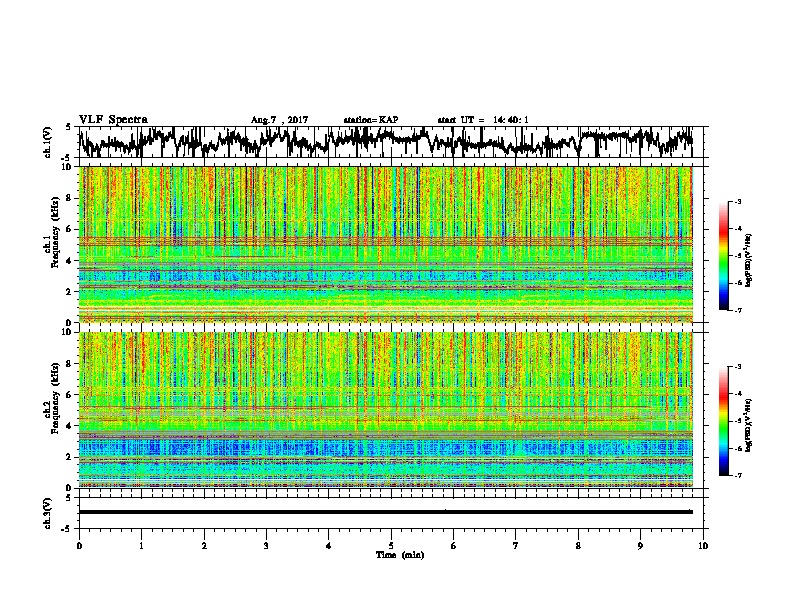Click the "0" tick on the time axis
Viewport: 792px width, 612px height.
click(79, 546)
